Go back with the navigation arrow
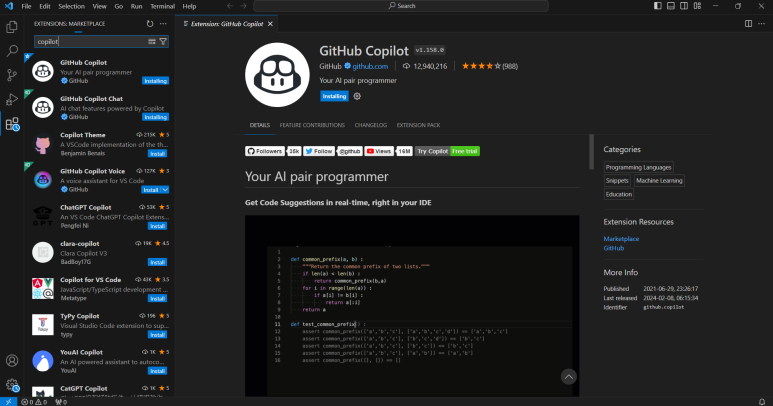Image resolution: width=773 pixels, height=406 pixels. point(230,6)
